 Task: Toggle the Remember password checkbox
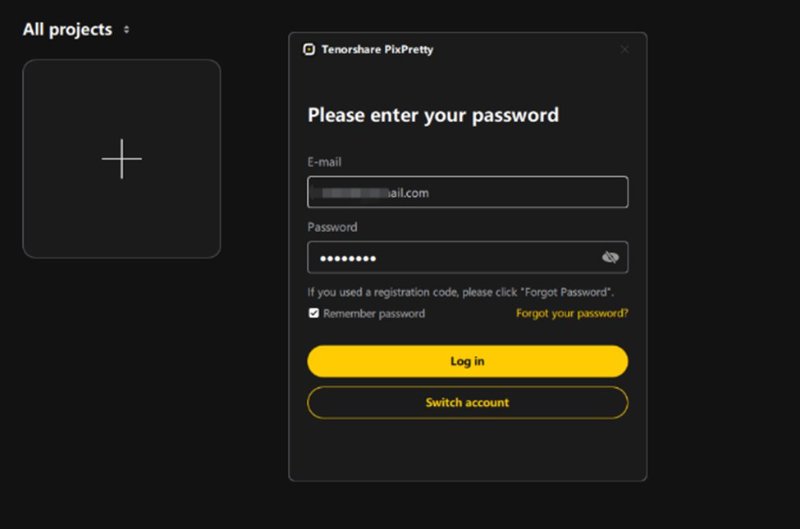(314, 313)
